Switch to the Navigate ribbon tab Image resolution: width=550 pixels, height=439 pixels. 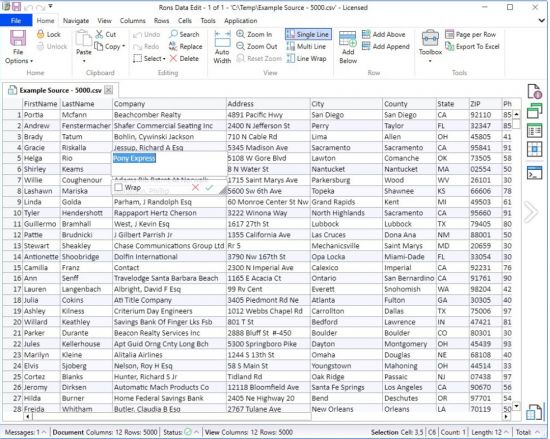pyautogui.click(x=76, y=21)
